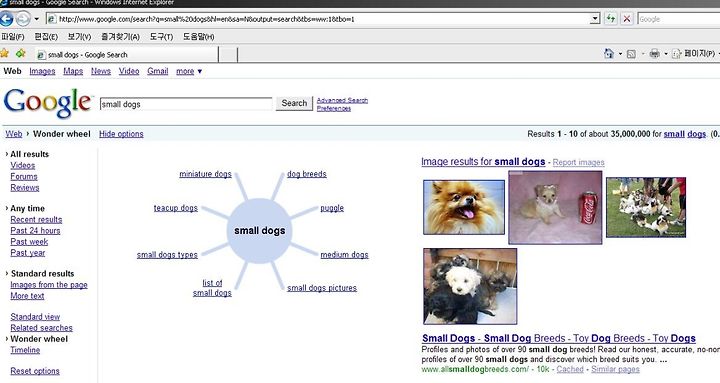The height and width of the screenshot is (383, 720).
Task: Go to Google Video link
Action: (129, 71)
